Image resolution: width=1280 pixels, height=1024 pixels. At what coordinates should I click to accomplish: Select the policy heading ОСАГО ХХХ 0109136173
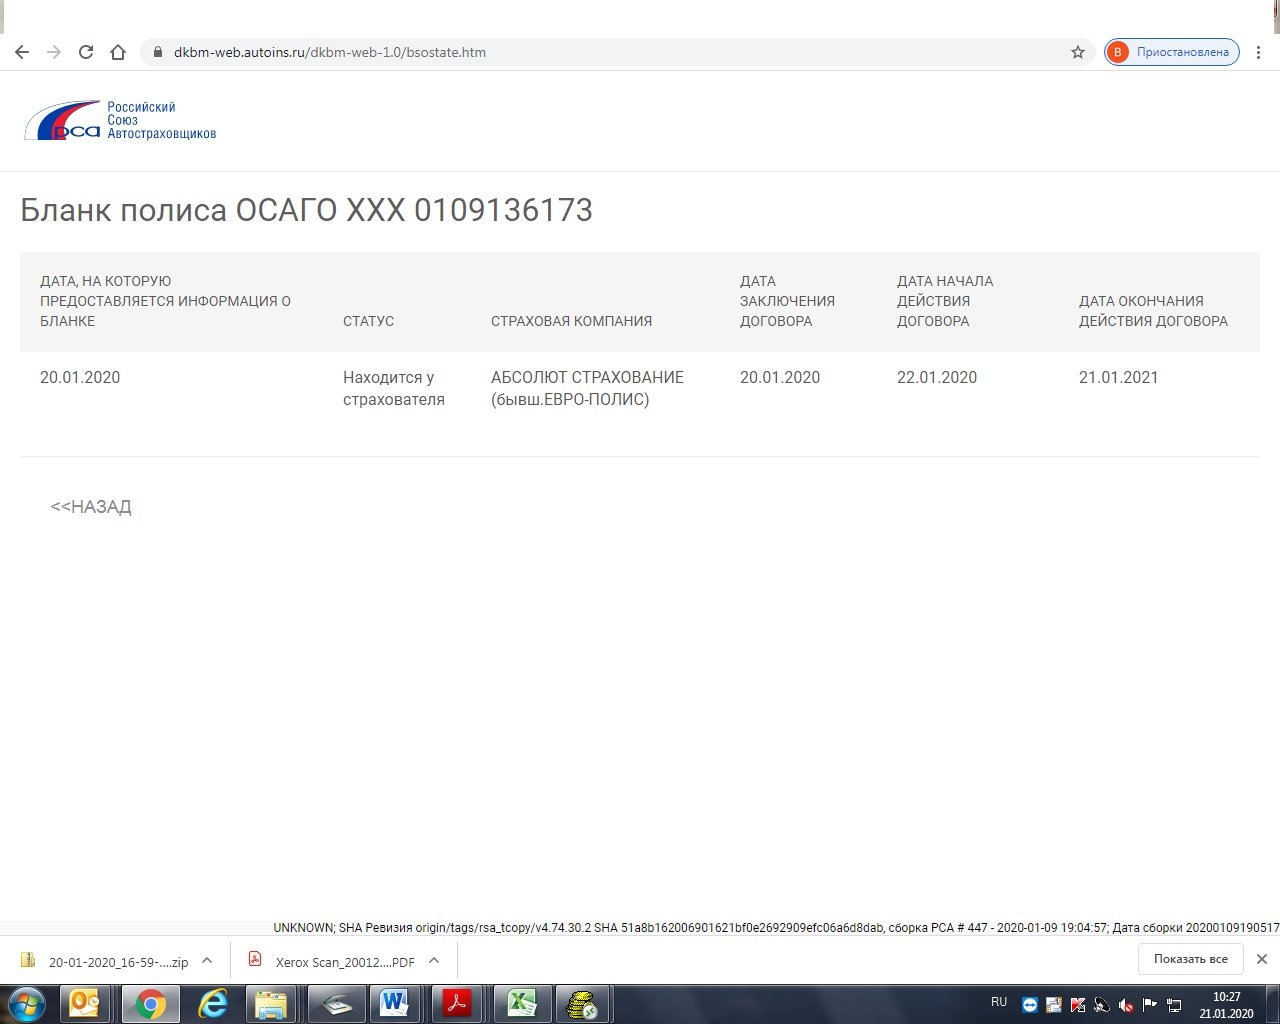414,210
